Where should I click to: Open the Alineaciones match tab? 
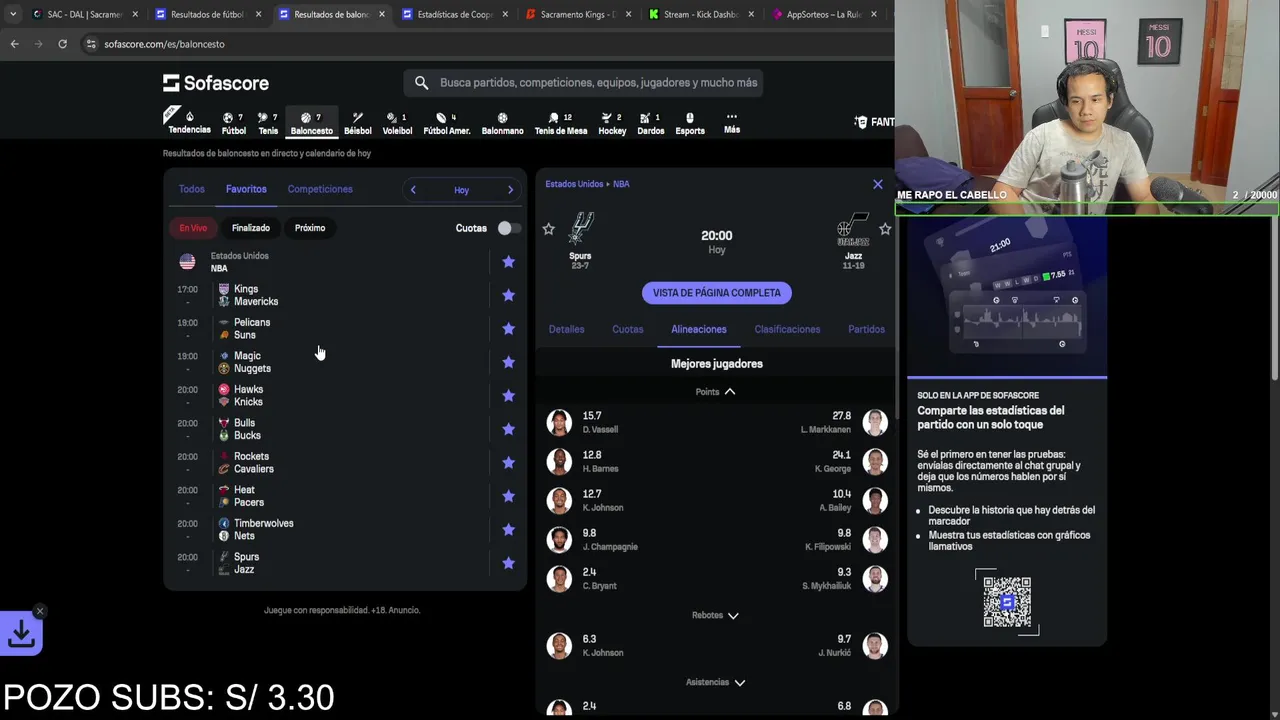(x=699, y=329)
